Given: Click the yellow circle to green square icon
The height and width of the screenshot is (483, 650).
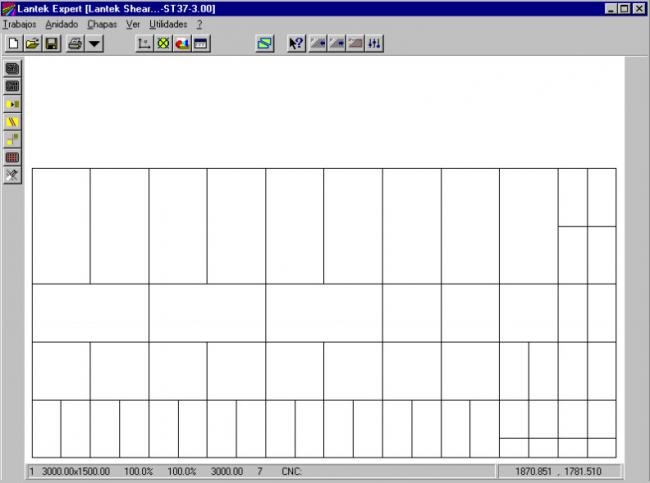Looking at the screenshot, I should 12,104.
